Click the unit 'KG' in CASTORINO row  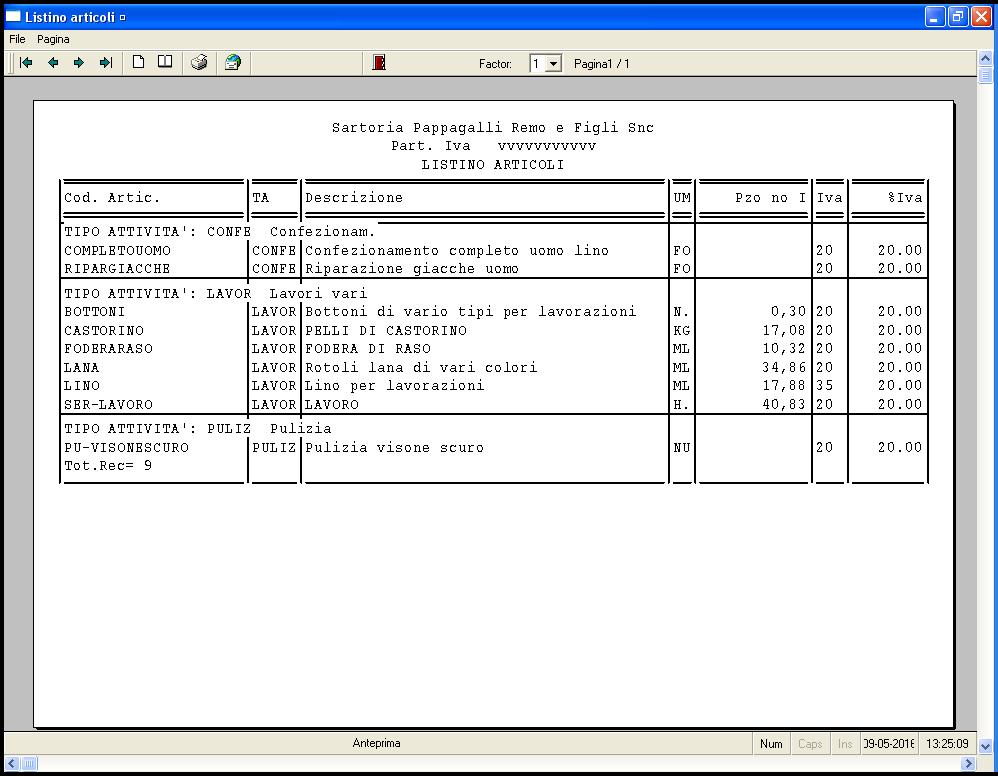pyautogui.click(x=682, y=331)
